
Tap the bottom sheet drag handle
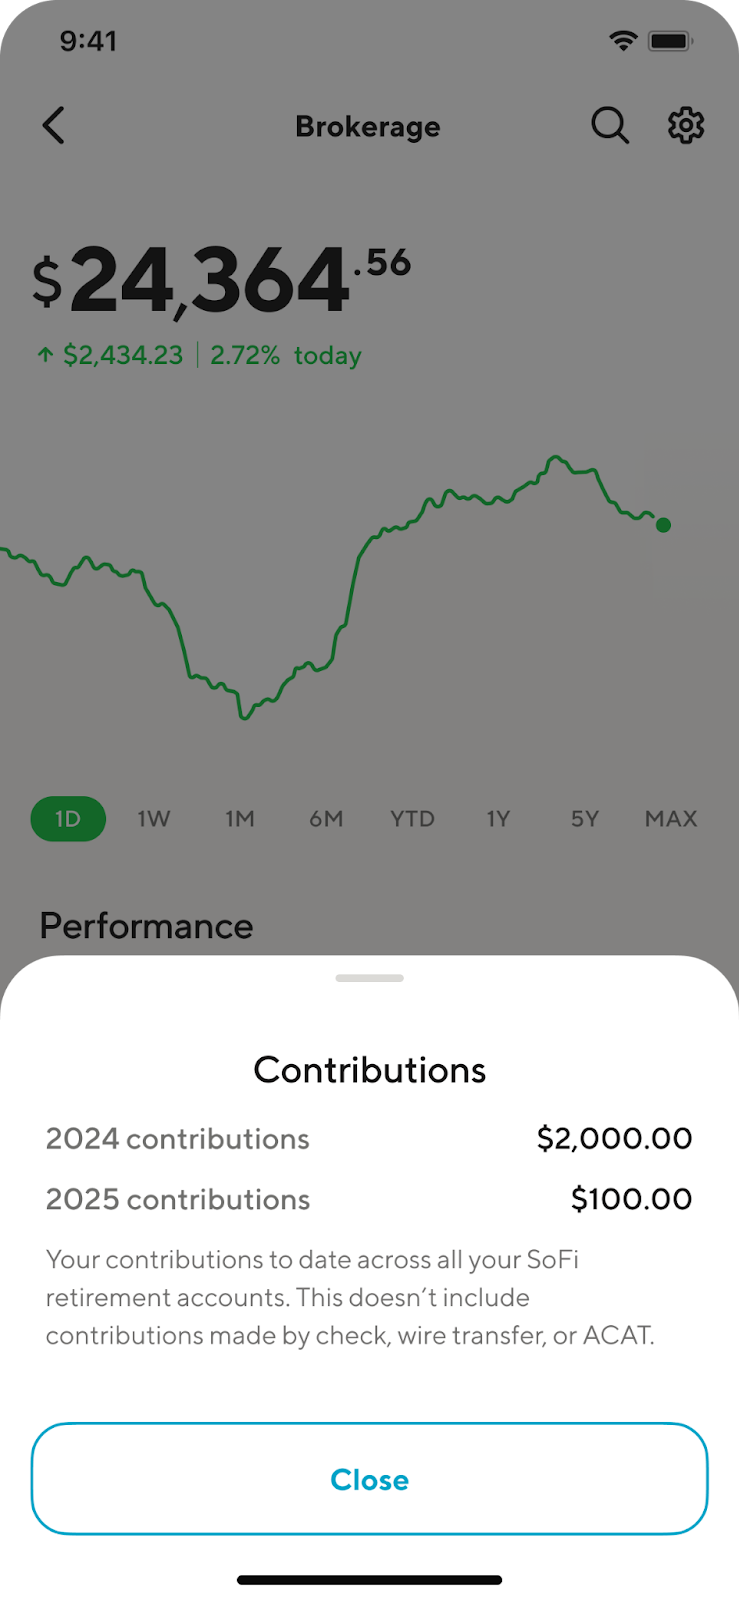(370, 978)
